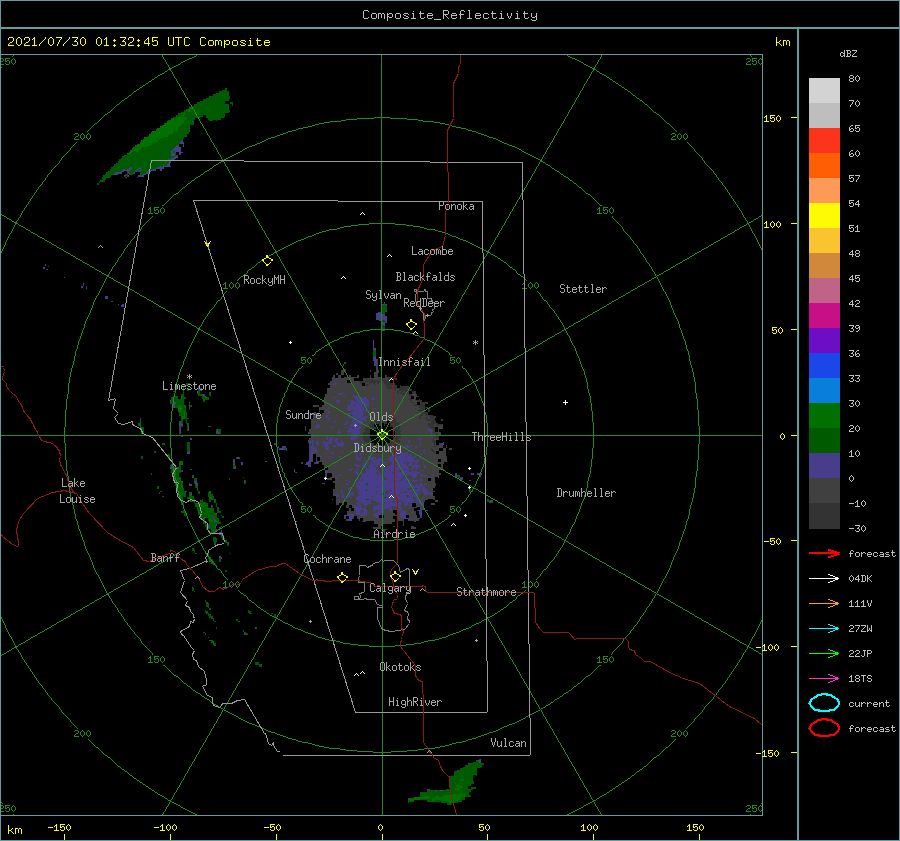The width and height of the screenshot is (900, 841).
Task: Click the Calgary label
Action: click(x=390, y=588)
